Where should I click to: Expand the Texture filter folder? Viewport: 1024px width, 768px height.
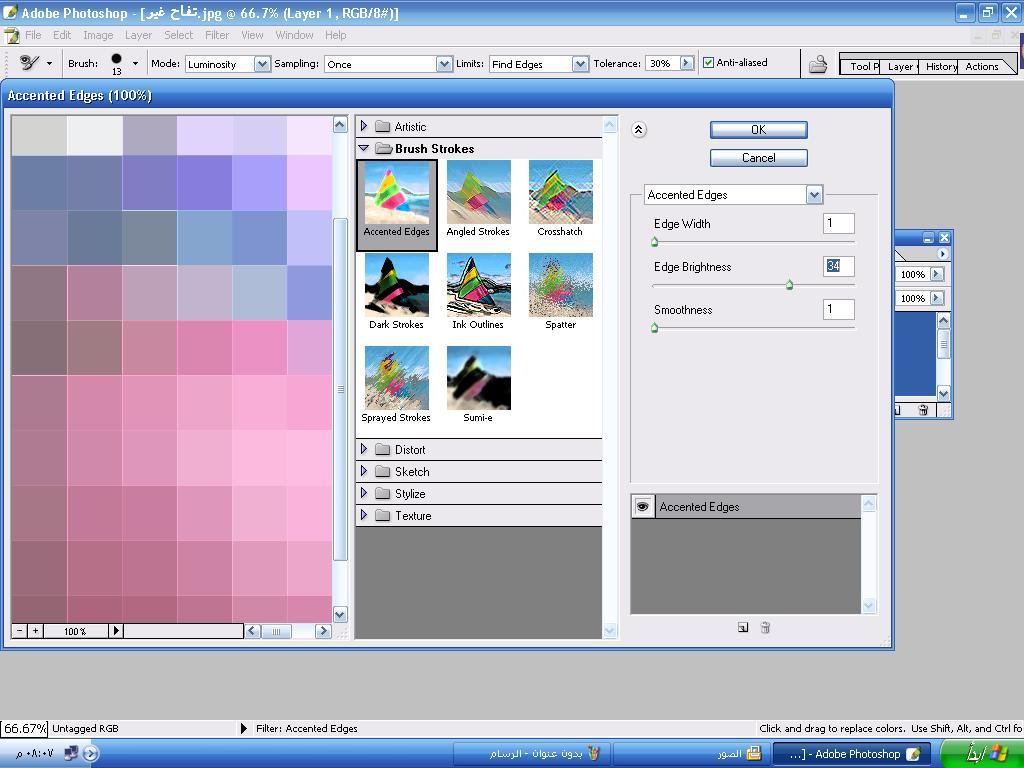(x=364, y=515)
